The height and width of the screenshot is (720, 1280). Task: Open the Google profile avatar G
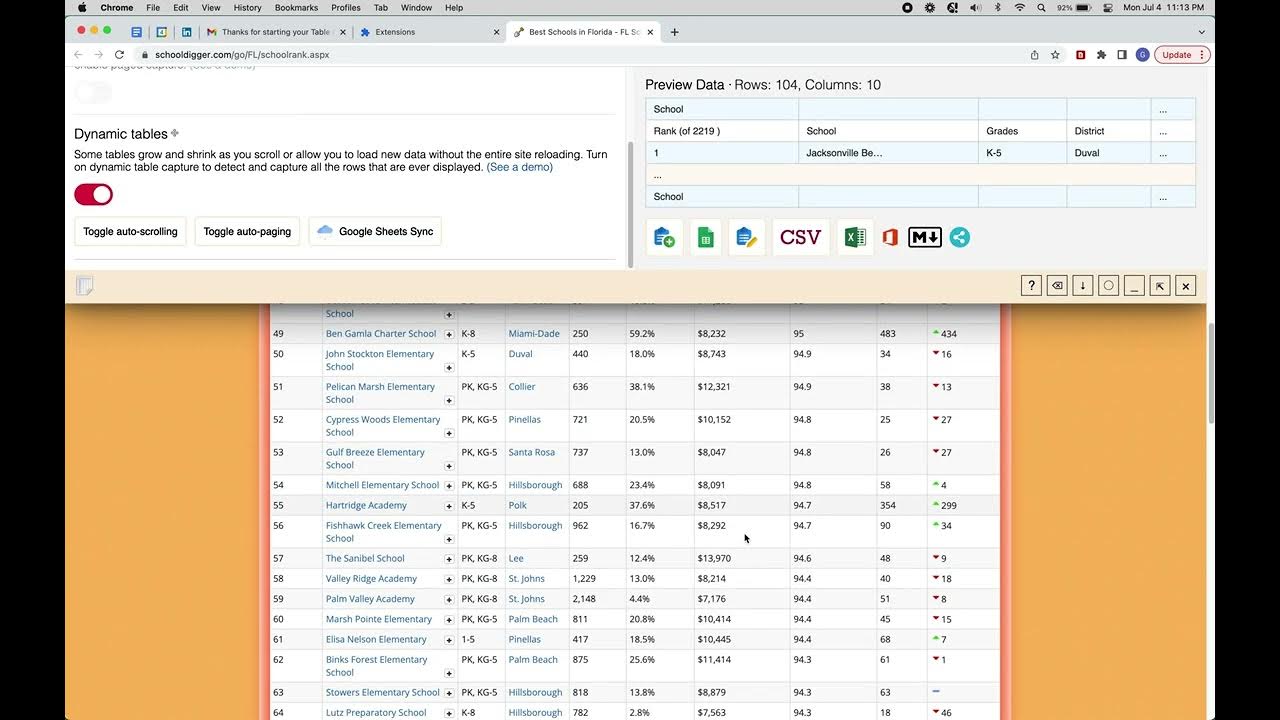(1142, 55)
